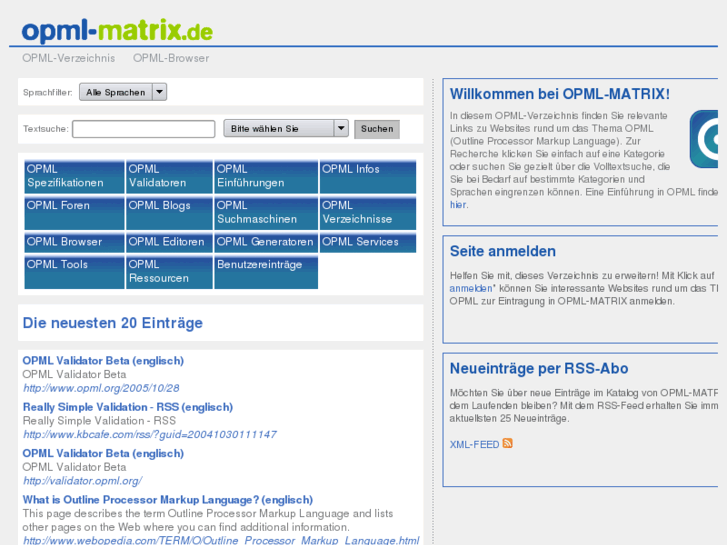The height and width of the screenshot is (545, 727).
Task: Open the OPML Spezifikationen category
Action: click(x=74, y=177)
